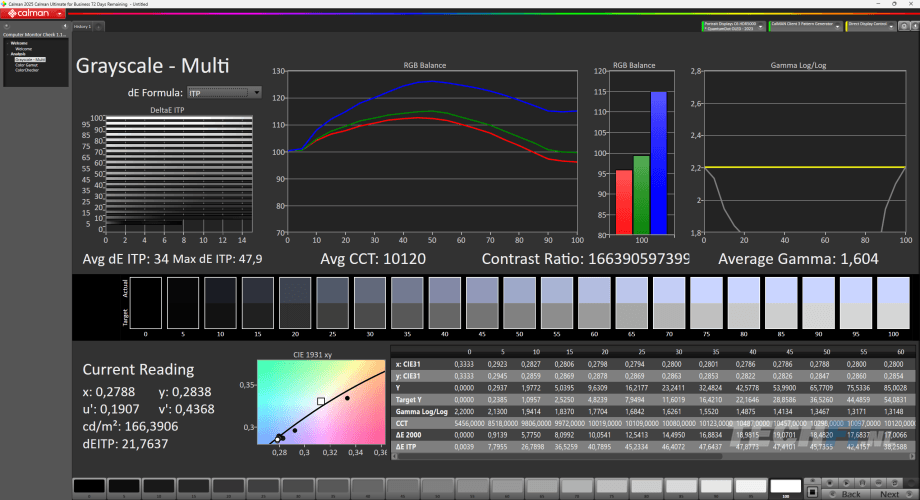Screen dimensions: 920x500
Task: Select the 5% gray pattern button
Action: 124,487
